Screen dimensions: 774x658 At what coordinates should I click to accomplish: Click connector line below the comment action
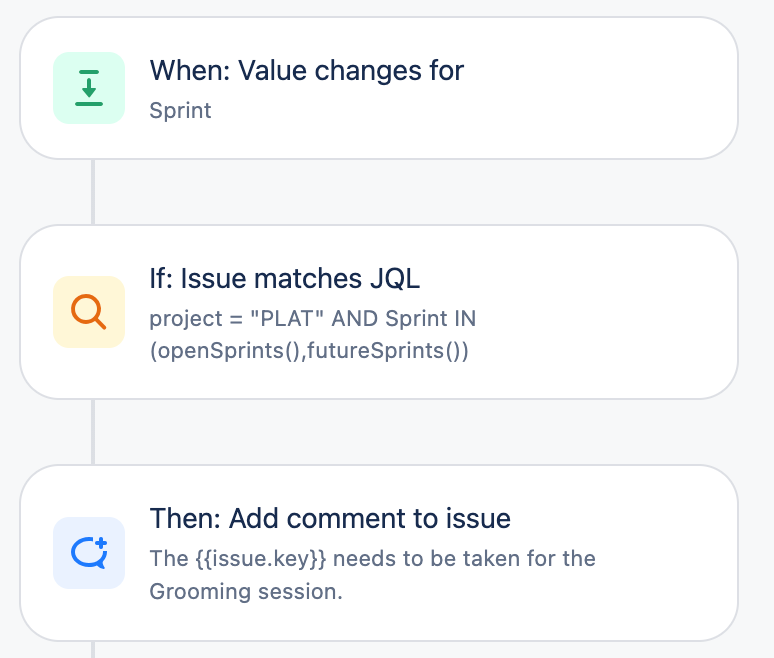[x=93, y=649]
